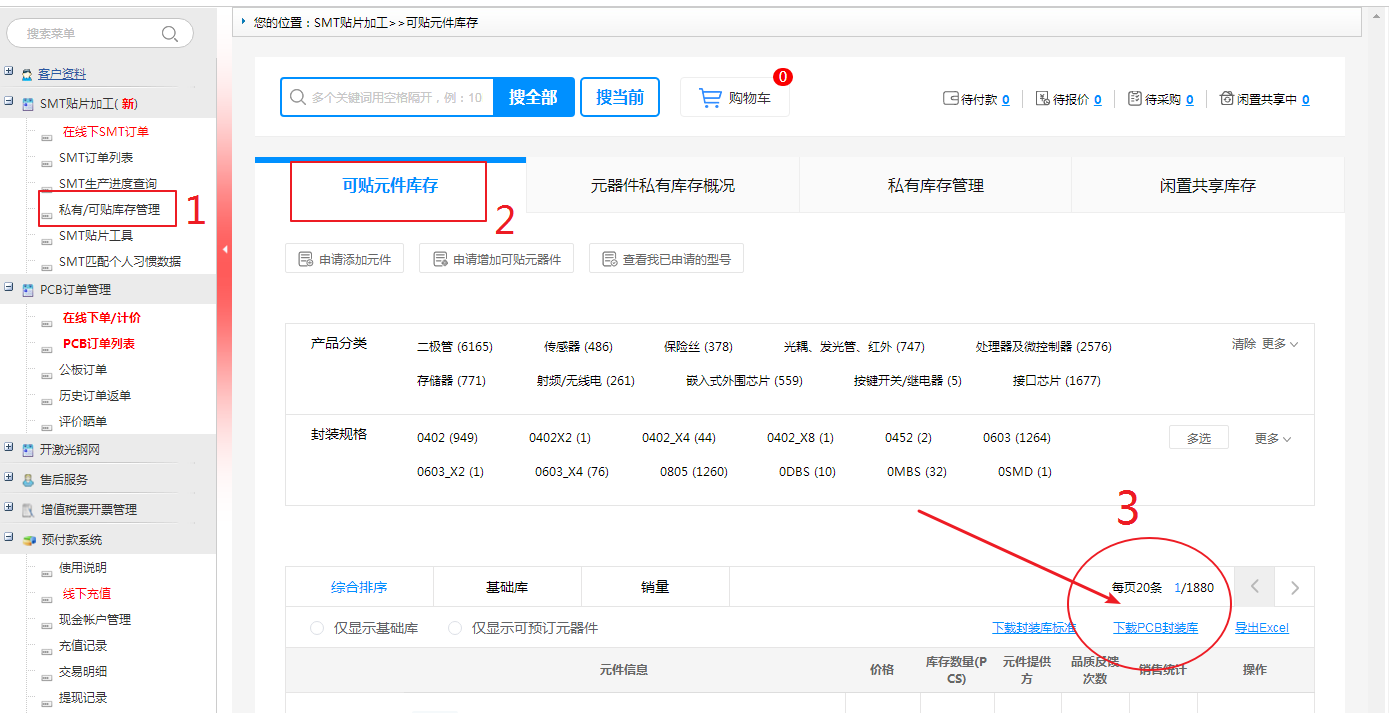Switch to 私有库存管理 tab
This screenshot has height=713, width=1389.
pyautogui.click(x=935, y=185)
